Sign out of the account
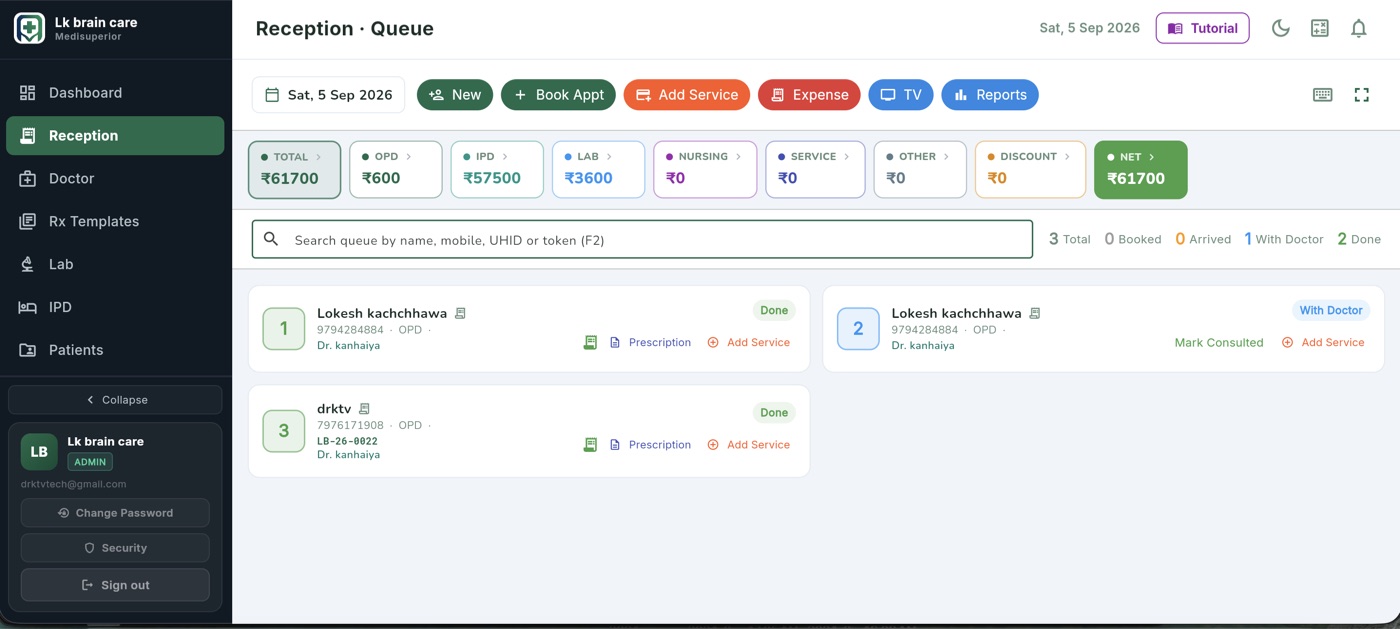Screen dimensions: 1400x629 [115, 585]
